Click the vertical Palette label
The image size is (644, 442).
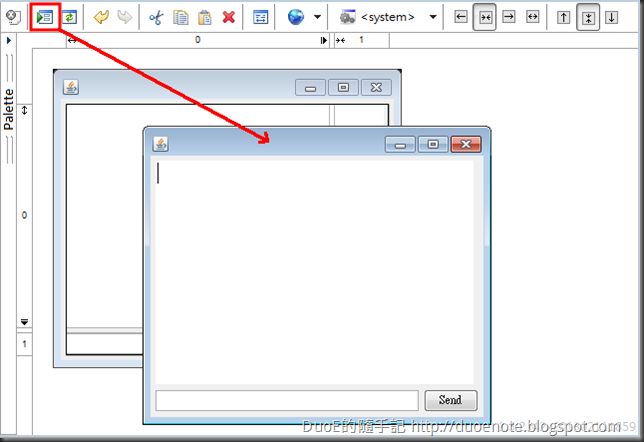pyautogui.click(x=8, y=109)
